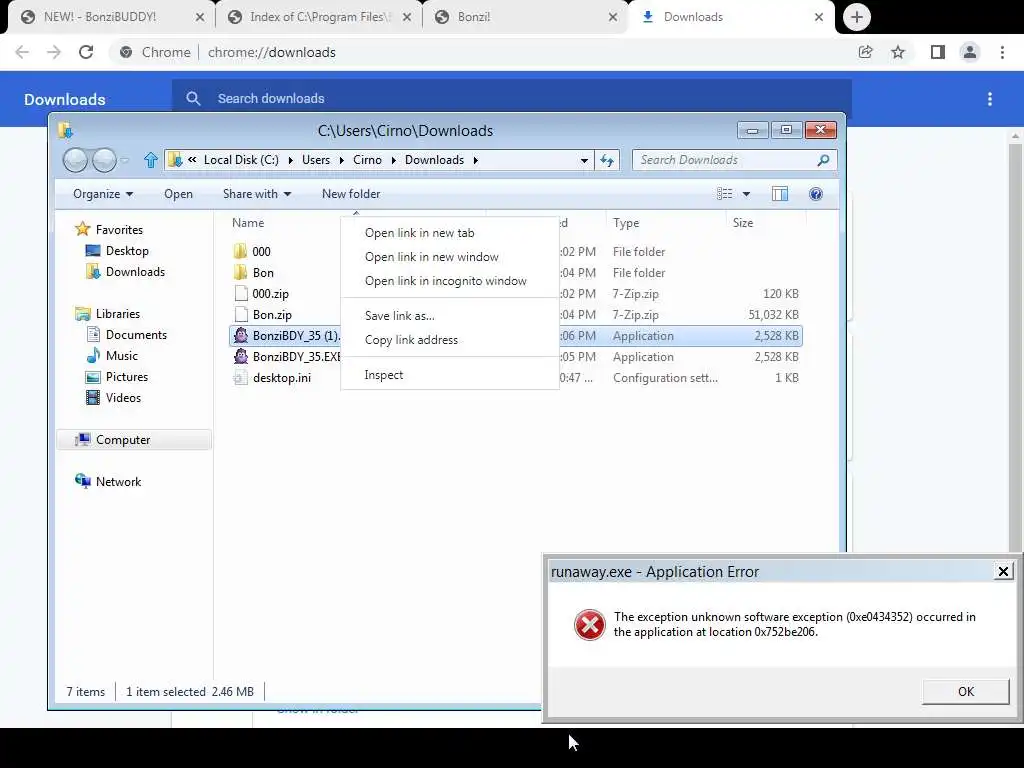Select Computer in navigation pane

tap(134, 440)
